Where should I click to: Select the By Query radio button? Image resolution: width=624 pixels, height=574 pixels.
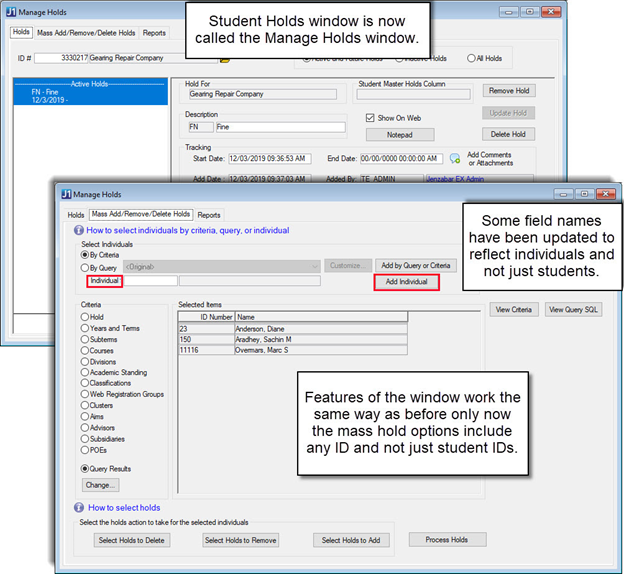coord(86,267)
